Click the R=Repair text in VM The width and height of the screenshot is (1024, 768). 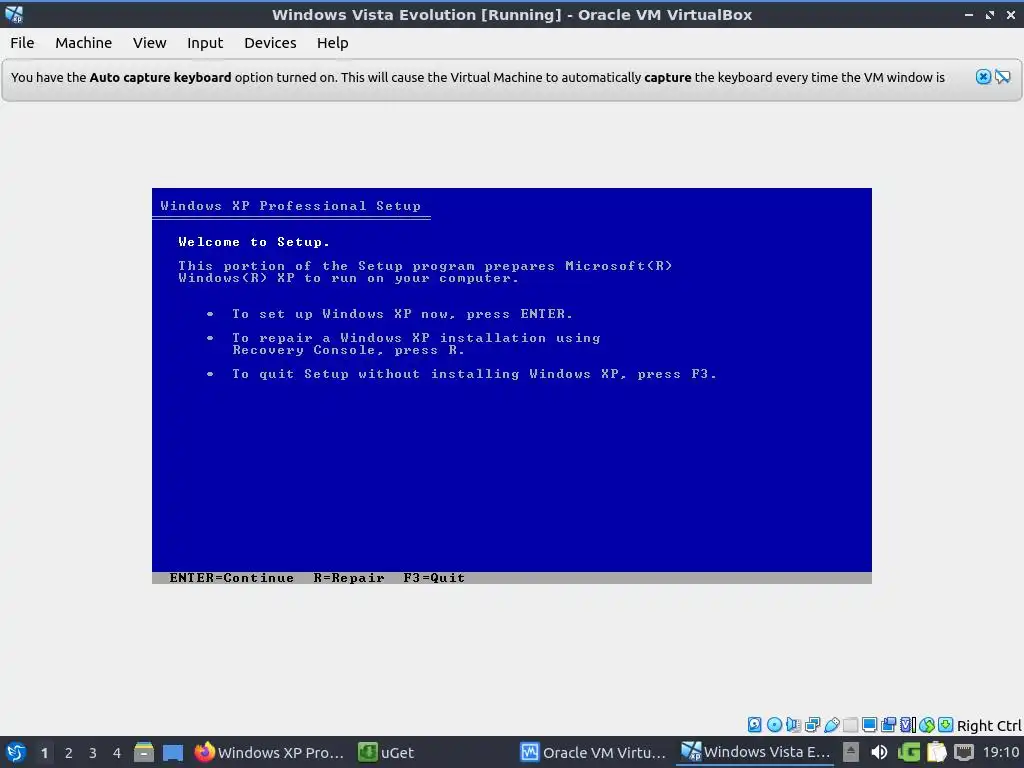[349, 578]
